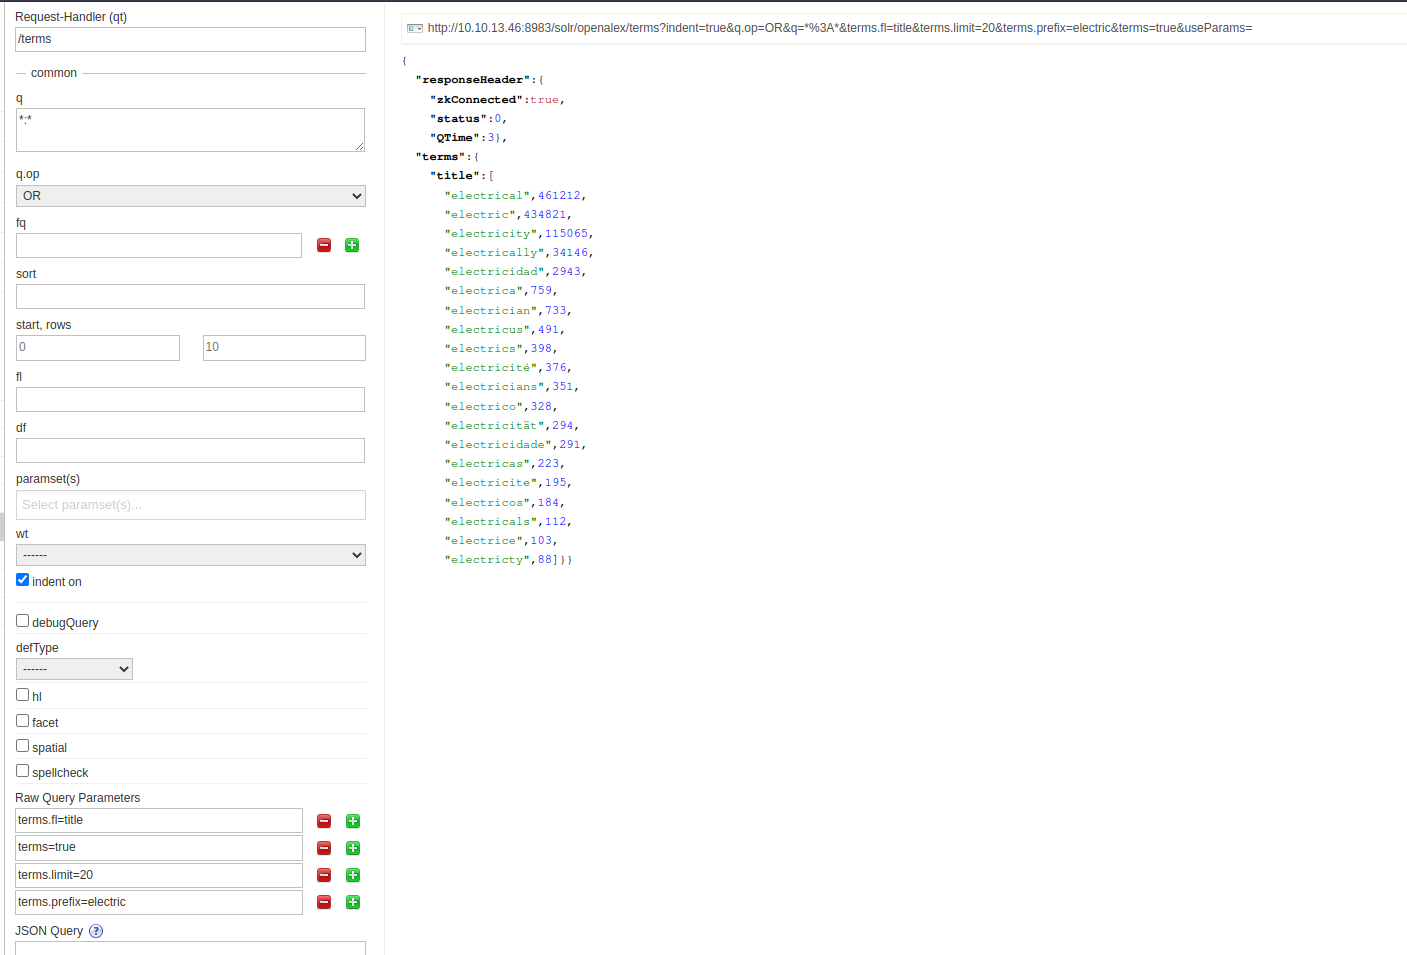This screenshot has height=955, width=1407.
Task: Click the rows field showing 10
Action: 284,347
